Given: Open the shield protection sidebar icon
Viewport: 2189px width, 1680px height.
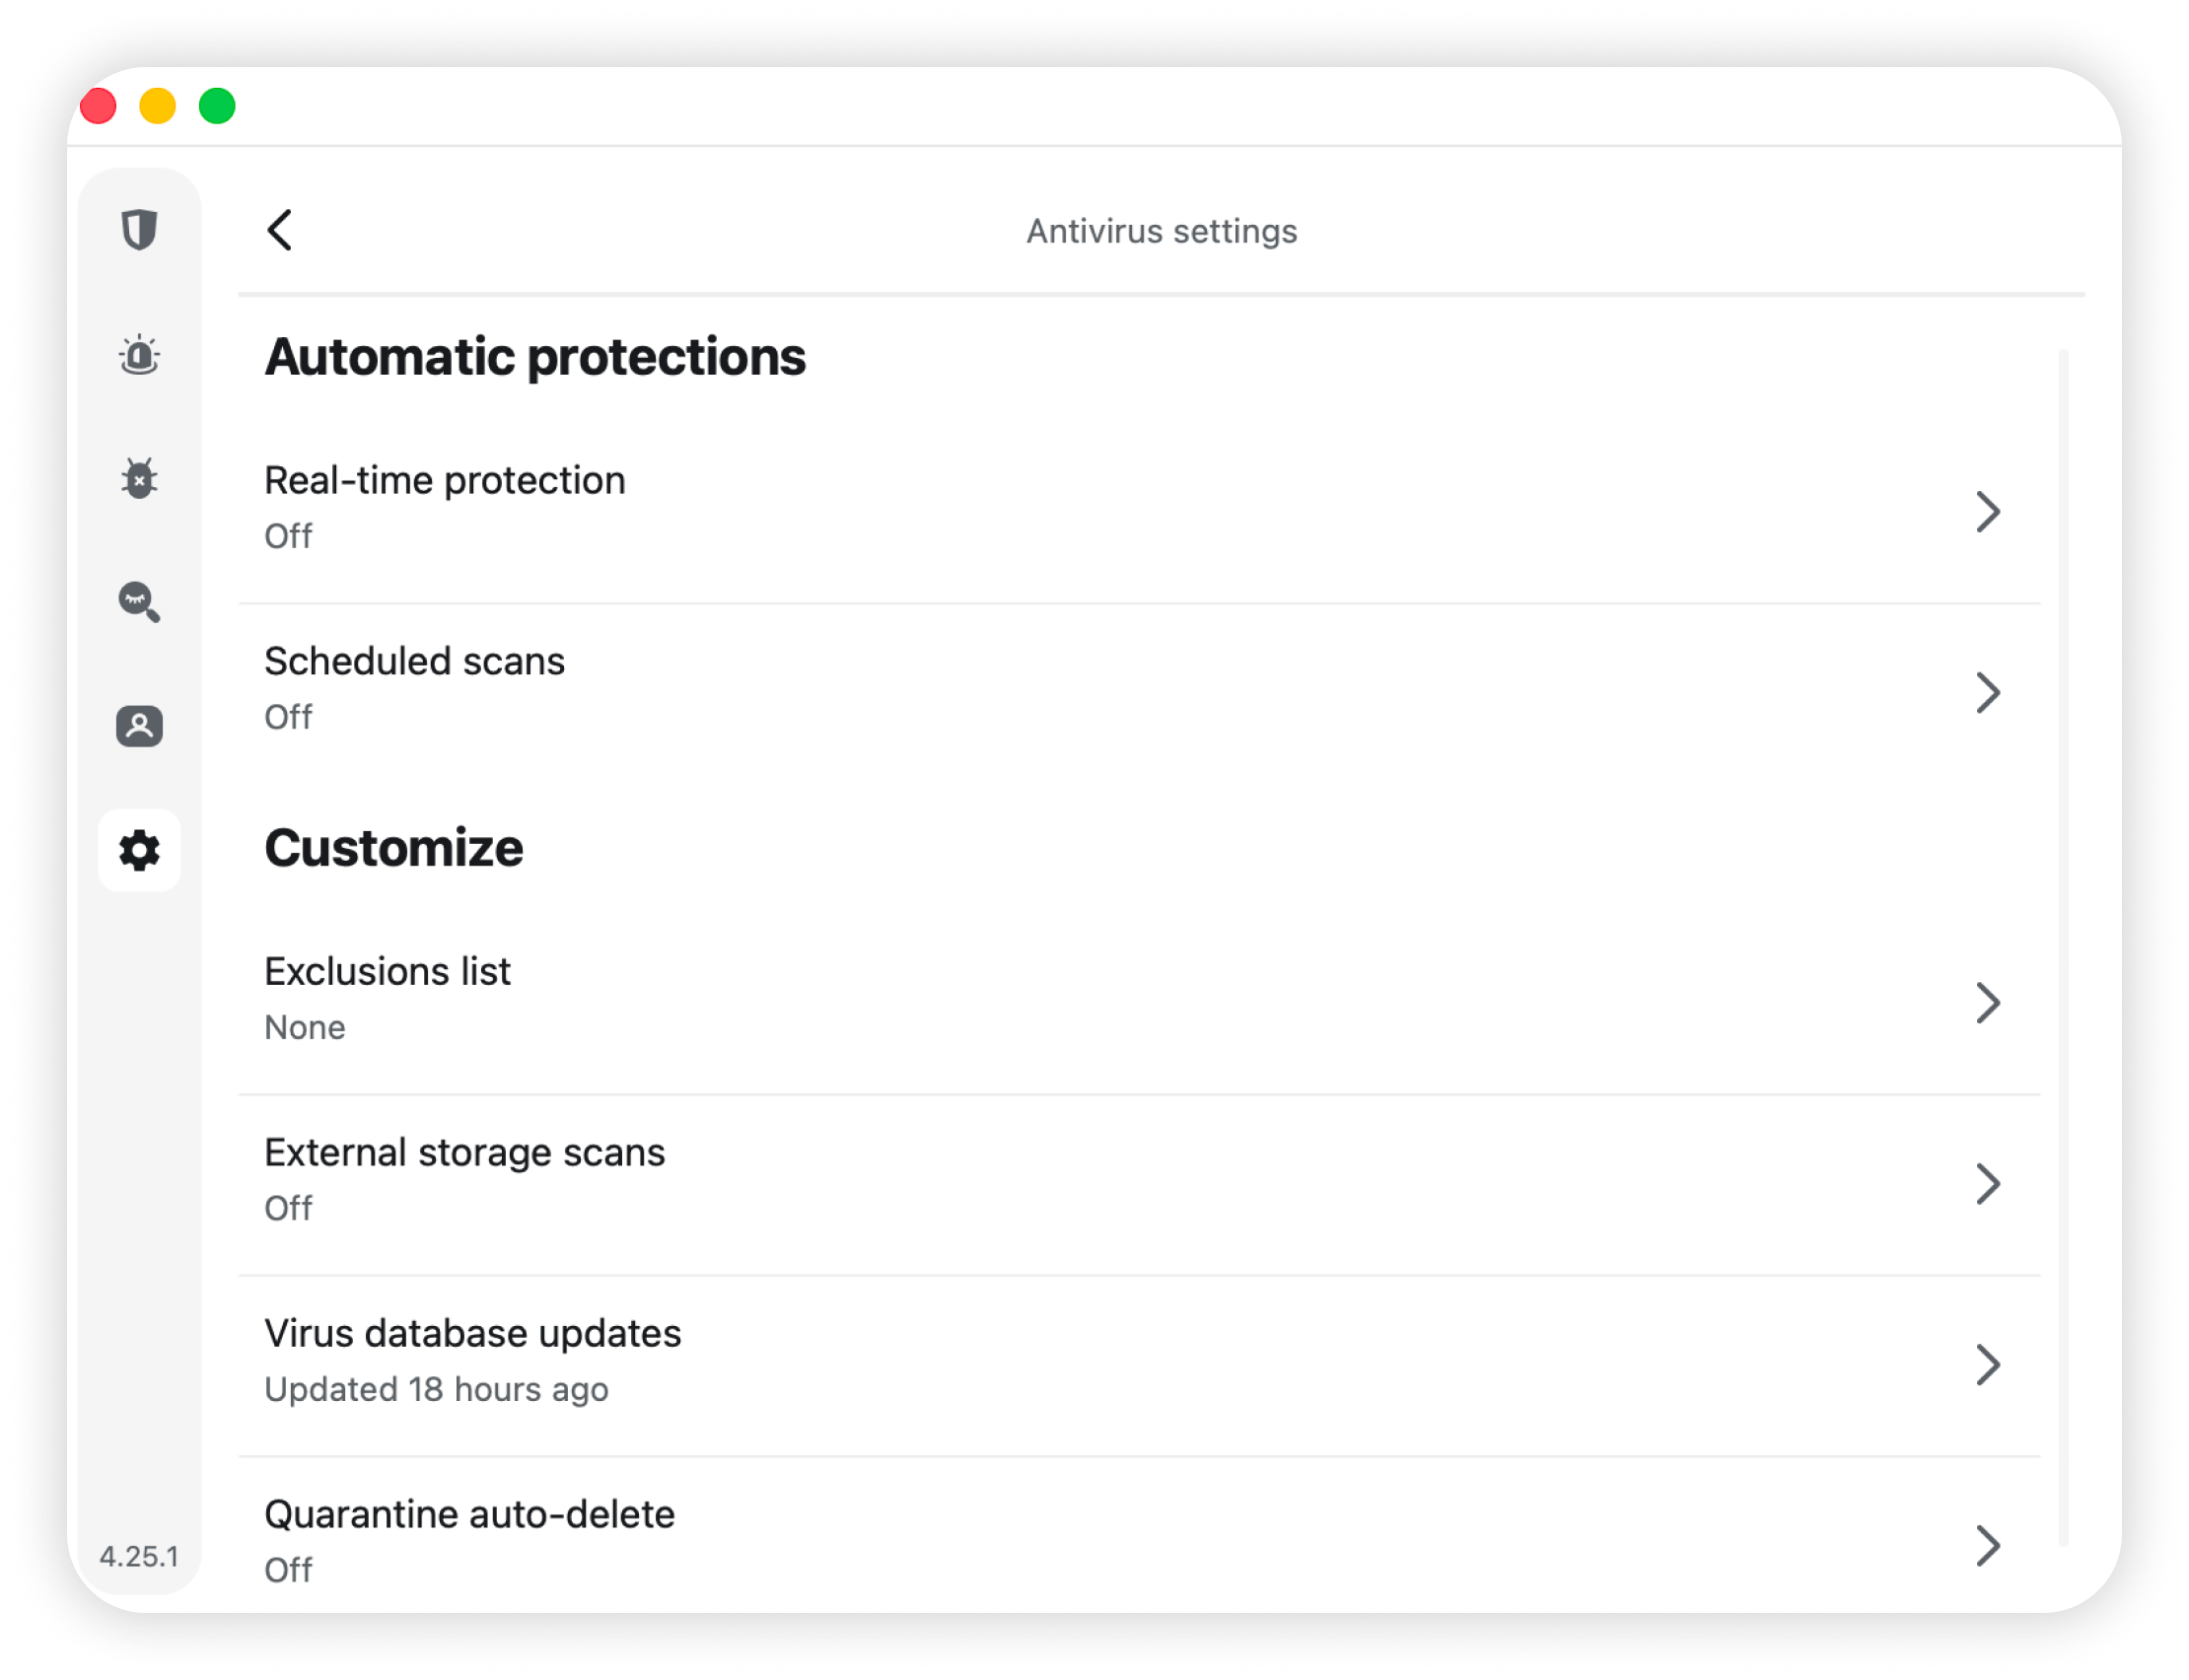Looking at the screenshot, I should (x=139, y=230).
